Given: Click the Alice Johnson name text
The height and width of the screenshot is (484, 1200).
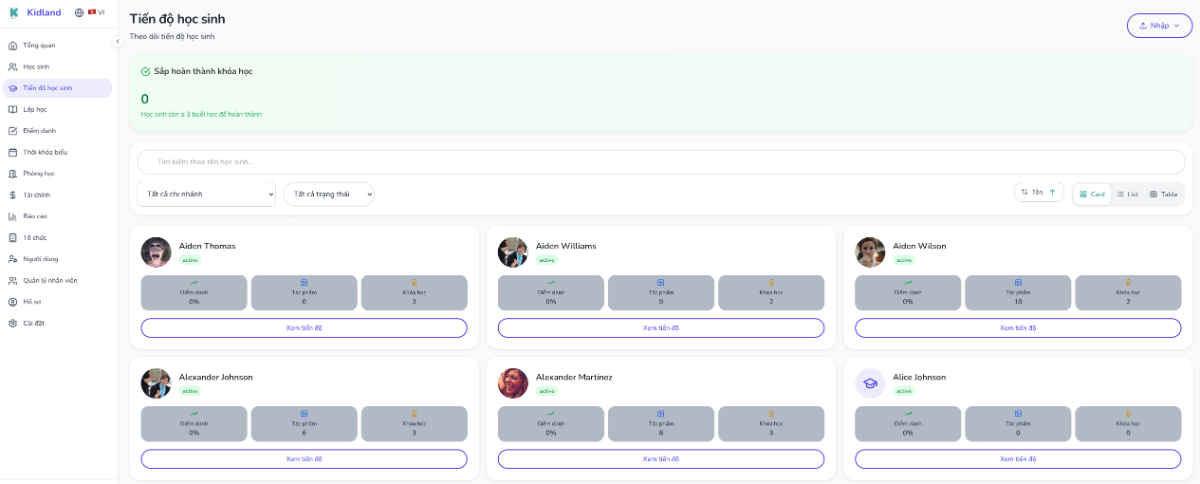Looking at the screenshot, I should click(919, 377).
